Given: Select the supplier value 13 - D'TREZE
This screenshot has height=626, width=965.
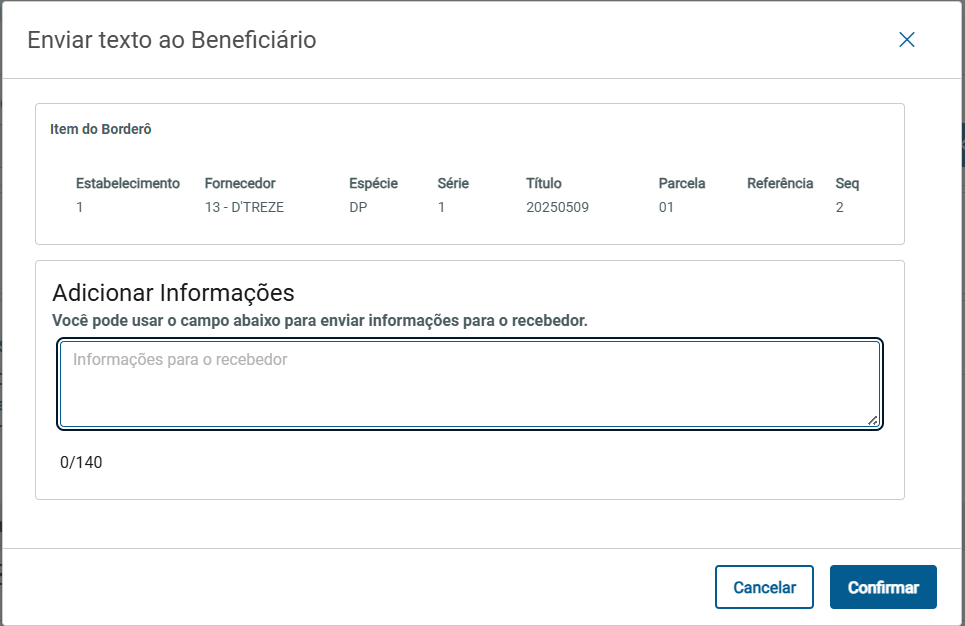Looking at the screenshot, I should pos(244,208).
